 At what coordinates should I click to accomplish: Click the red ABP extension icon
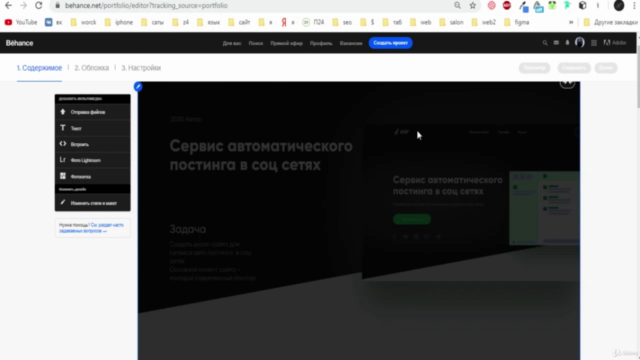coord(507,6)
